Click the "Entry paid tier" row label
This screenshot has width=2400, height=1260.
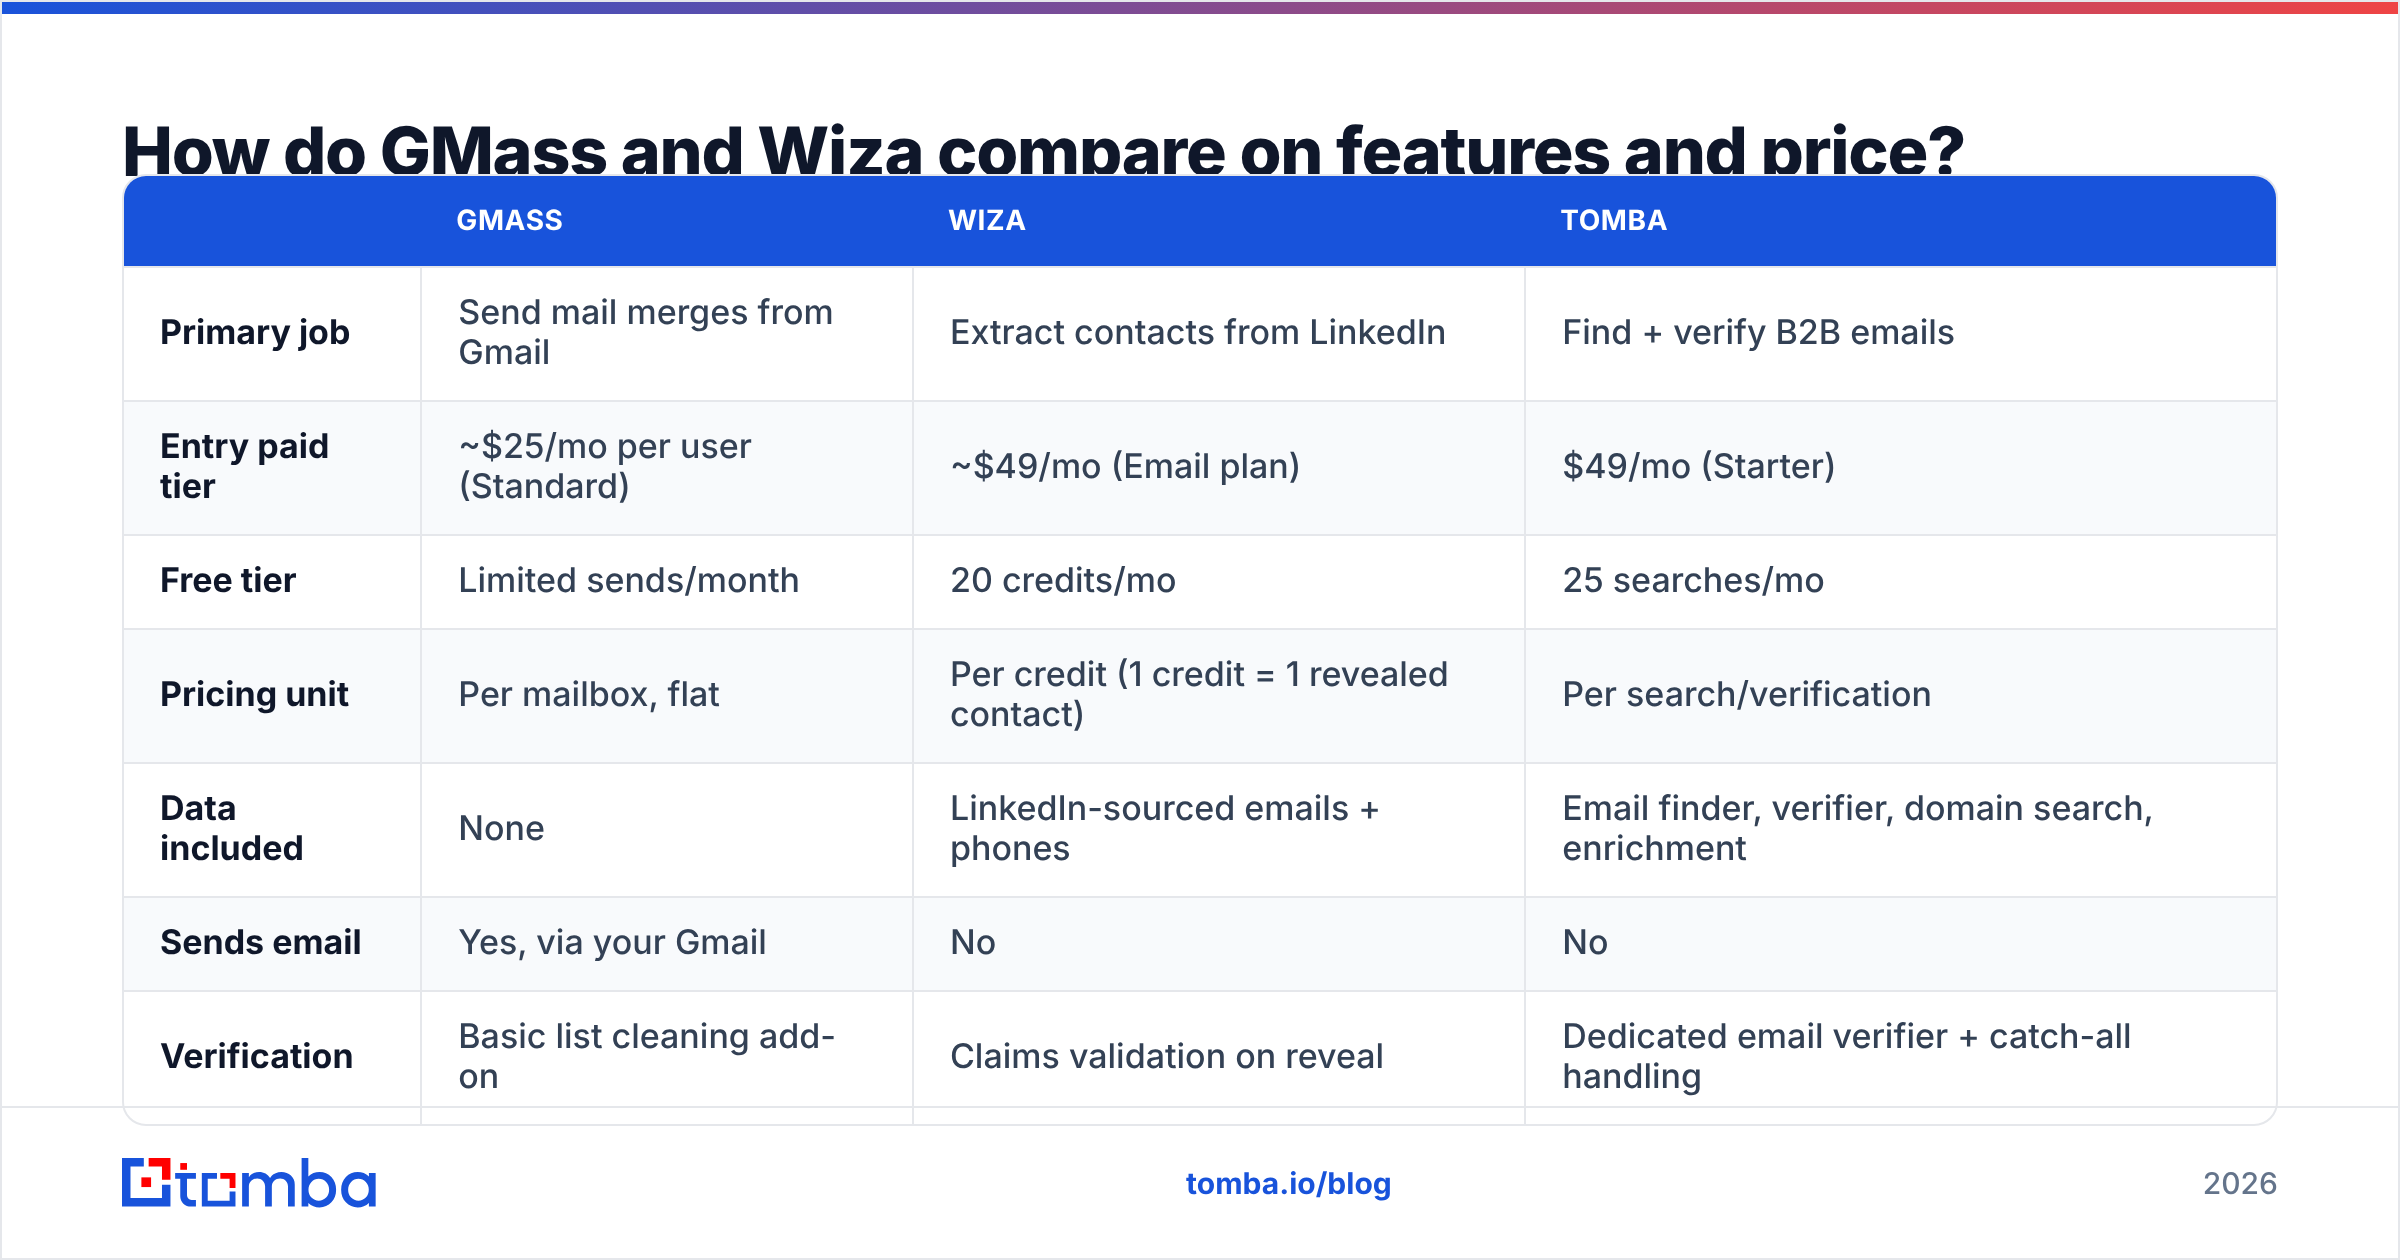tap(245, 466)
